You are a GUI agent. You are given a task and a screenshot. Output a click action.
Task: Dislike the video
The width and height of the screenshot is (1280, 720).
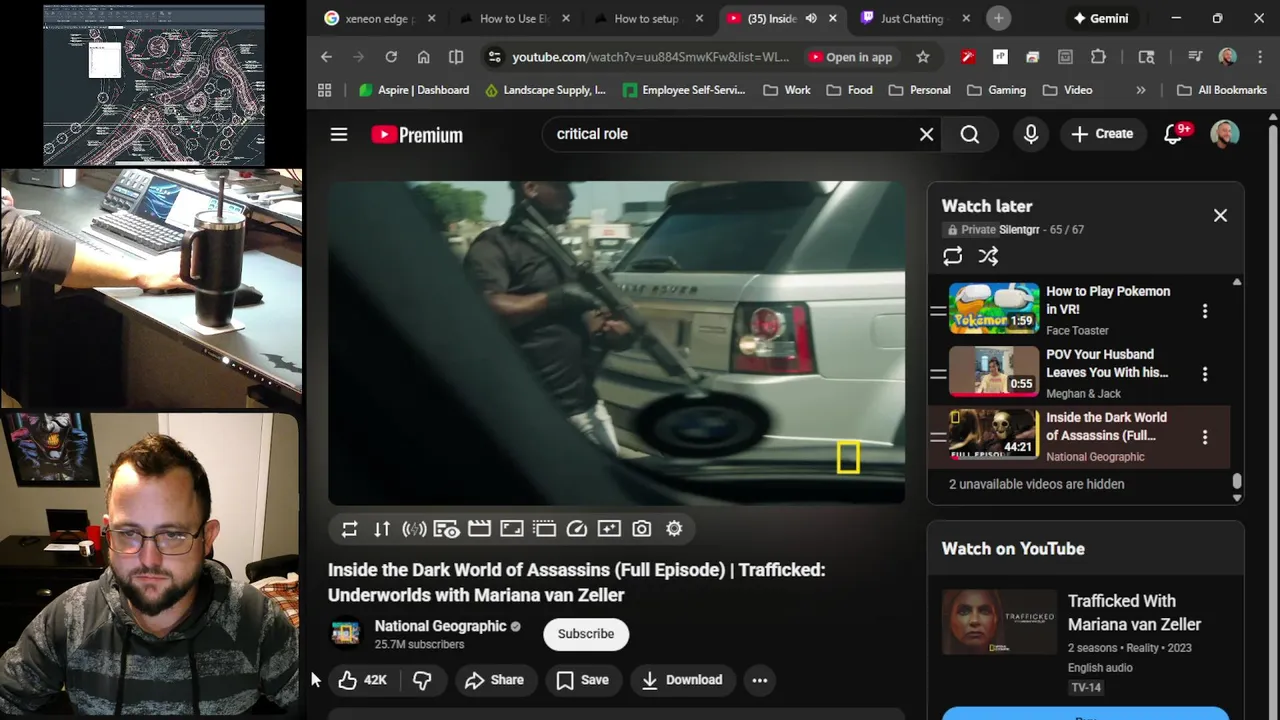423,680
